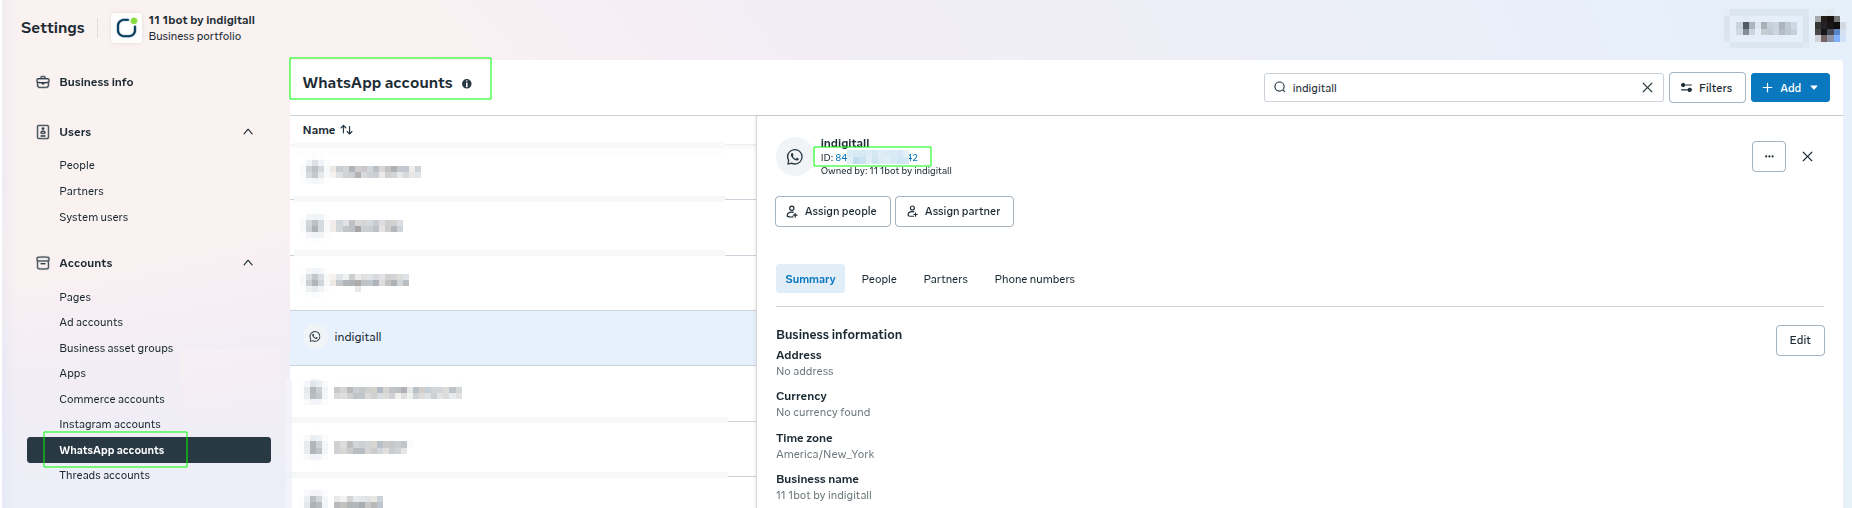Image resolution: width=1852 pixels, height=508 pixels.
Task: Open the three-dots more options menu
Action: [1769, 156]
